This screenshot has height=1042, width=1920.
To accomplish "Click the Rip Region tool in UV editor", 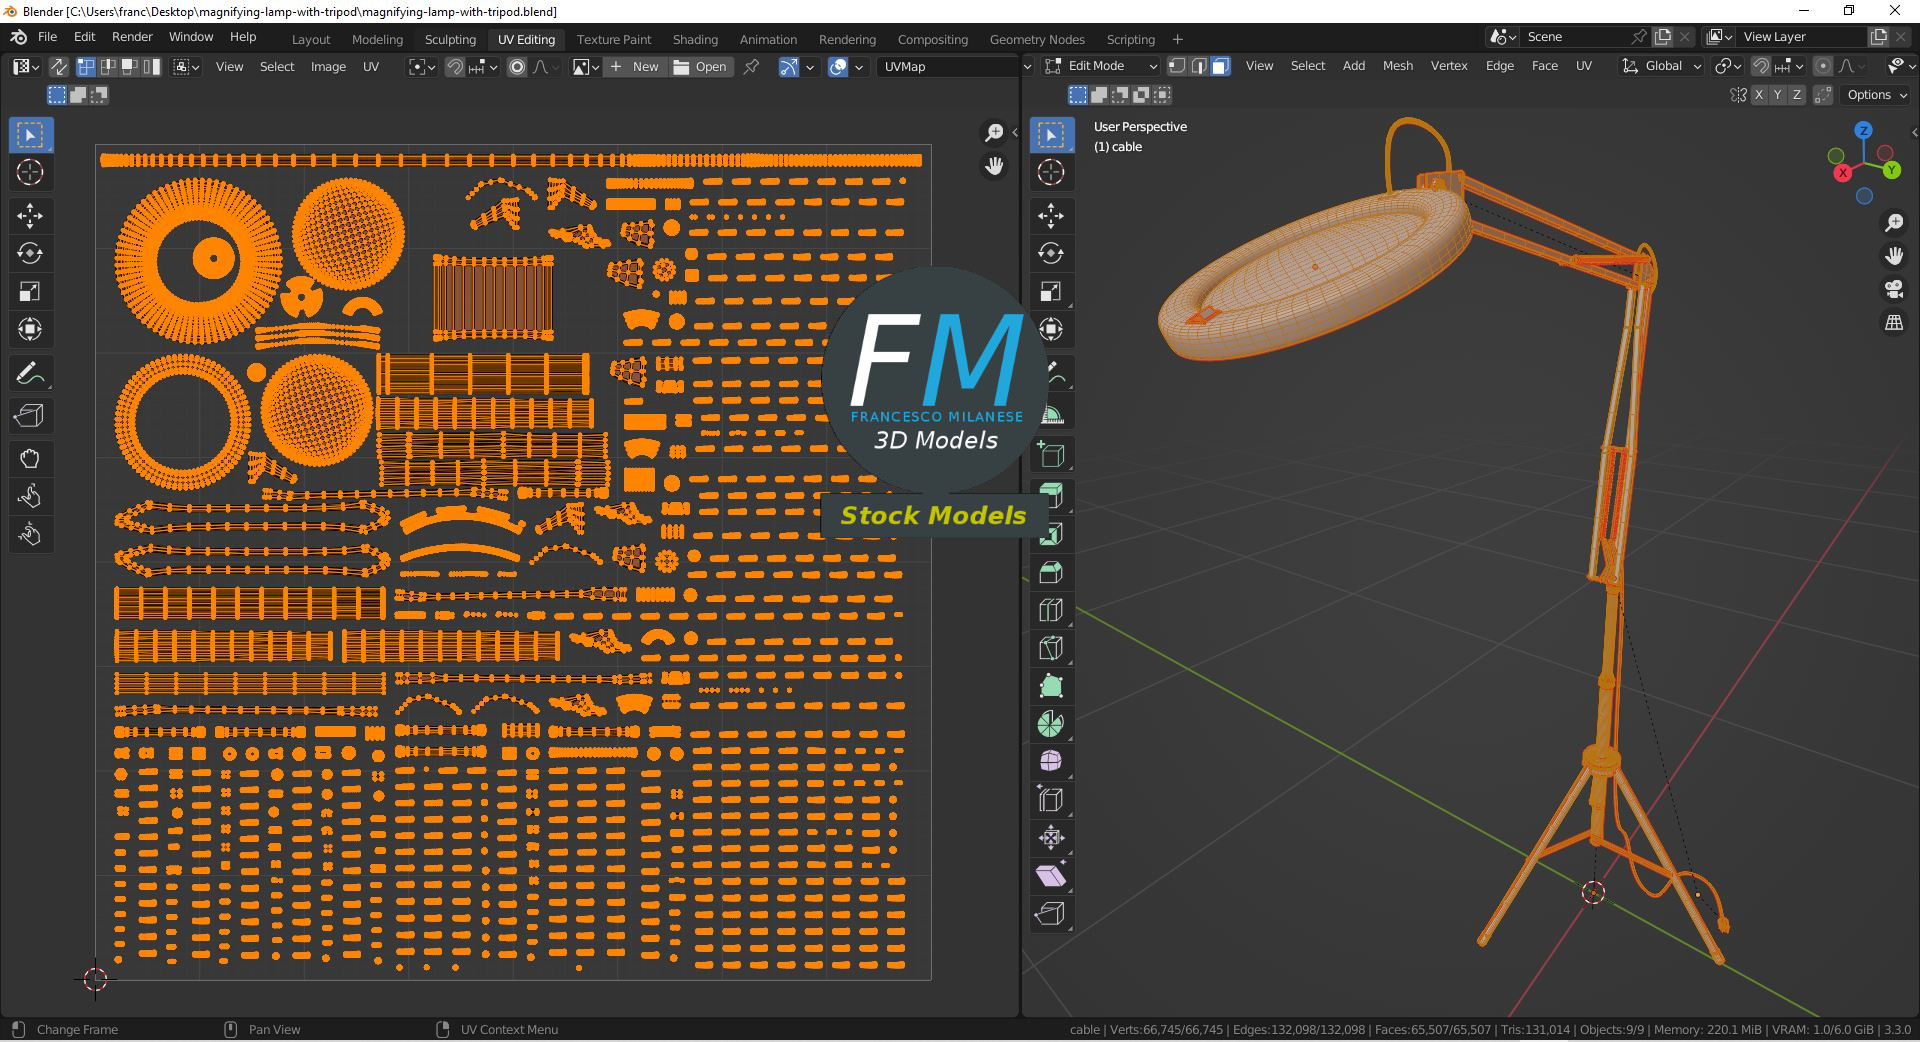I will 30,416.
